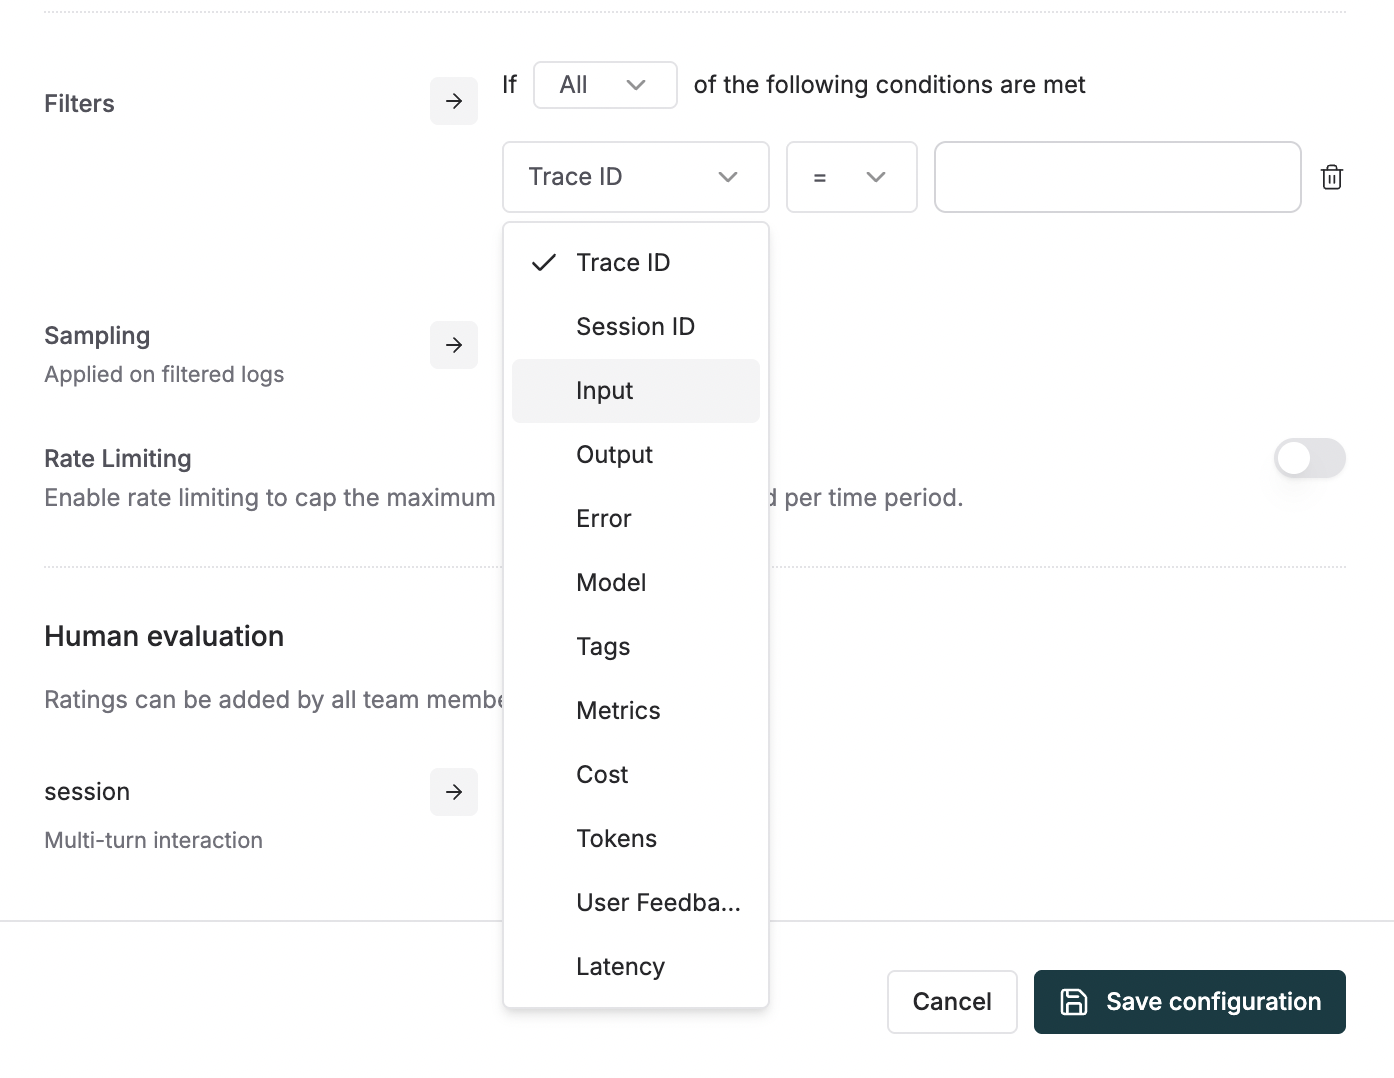The image size is (1394, 1078).
Task: Select Tags from the menu
Action: pyautogui.click(x=603, y=646)
